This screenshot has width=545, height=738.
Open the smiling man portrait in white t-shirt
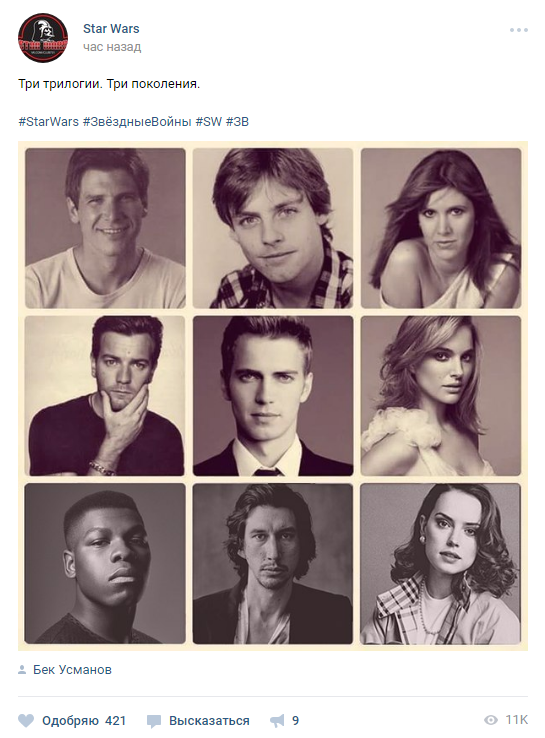coord(105,228)
